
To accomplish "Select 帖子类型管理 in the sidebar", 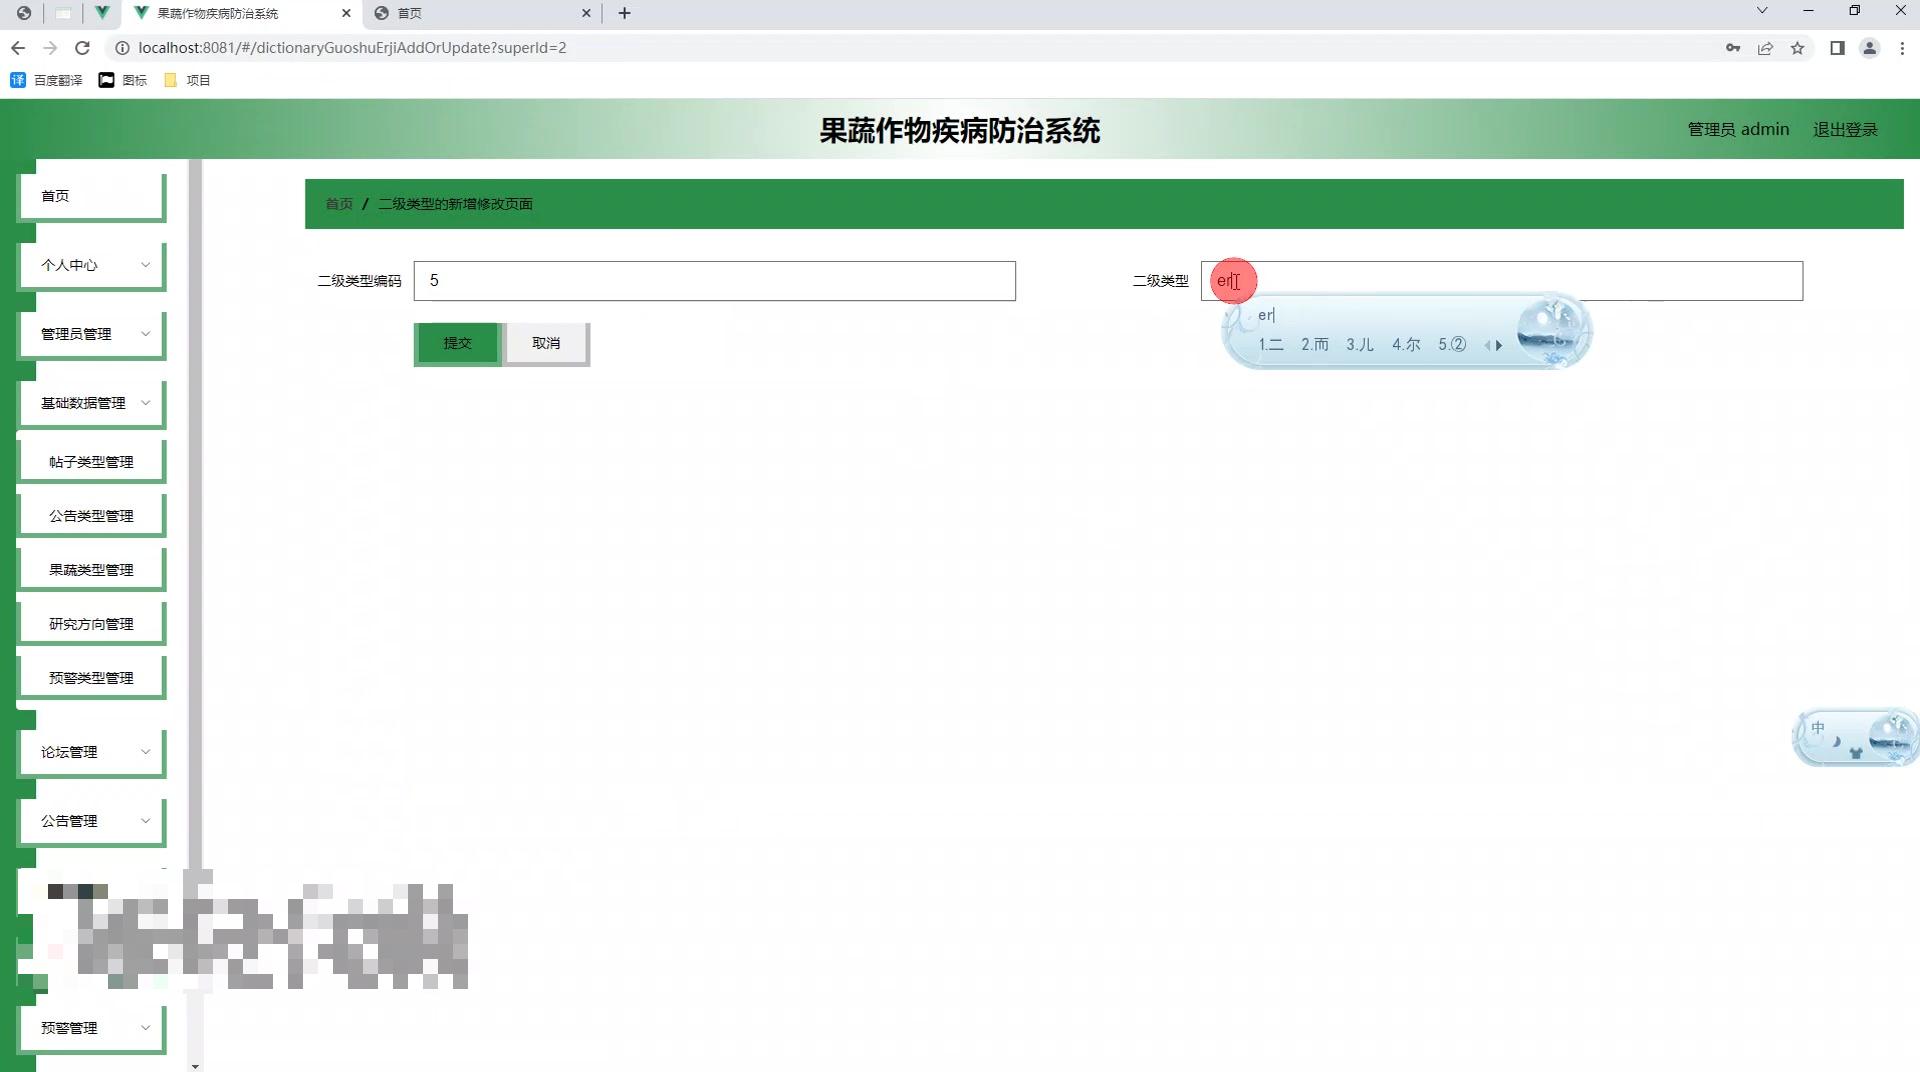I will click(90, 461).
